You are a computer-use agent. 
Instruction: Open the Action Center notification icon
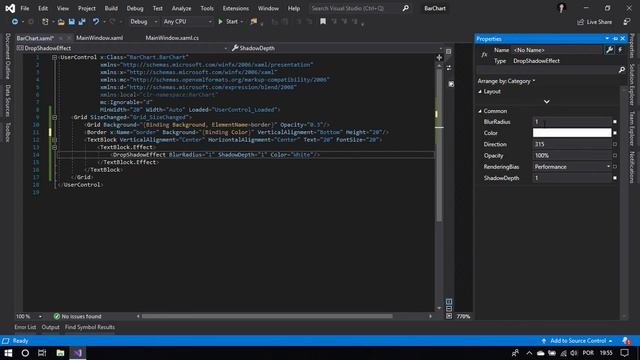[624, 353]
